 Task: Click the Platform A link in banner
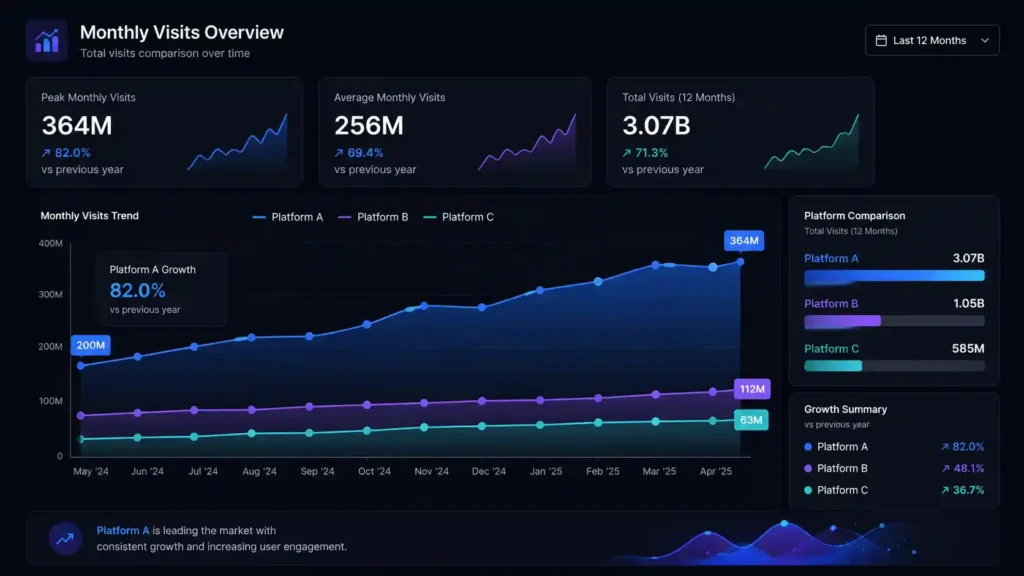[123, 531]
